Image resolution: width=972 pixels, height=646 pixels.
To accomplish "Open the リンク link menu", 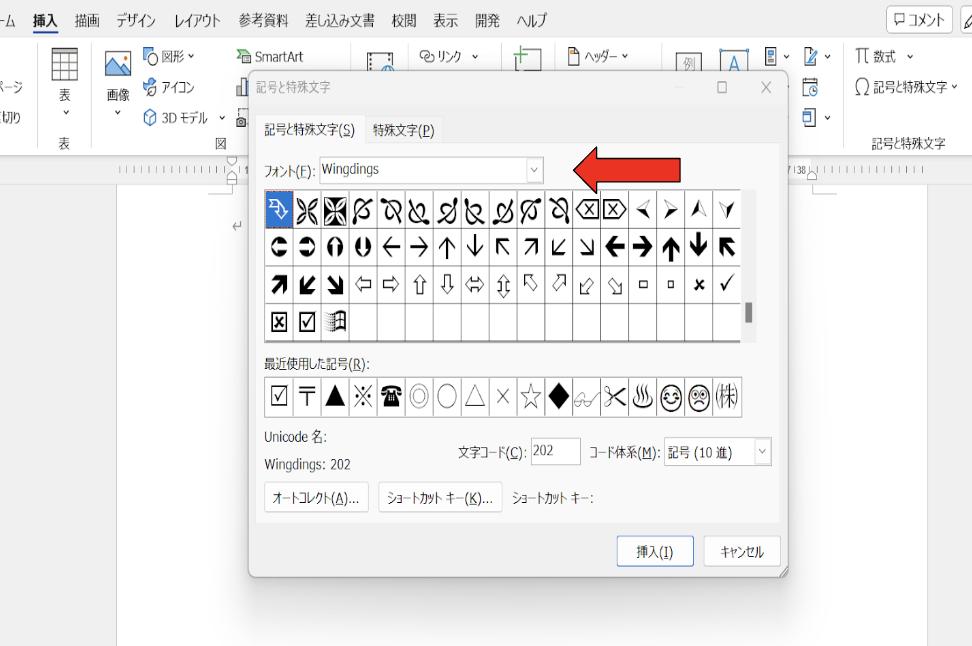I will [x=449, y=57].
